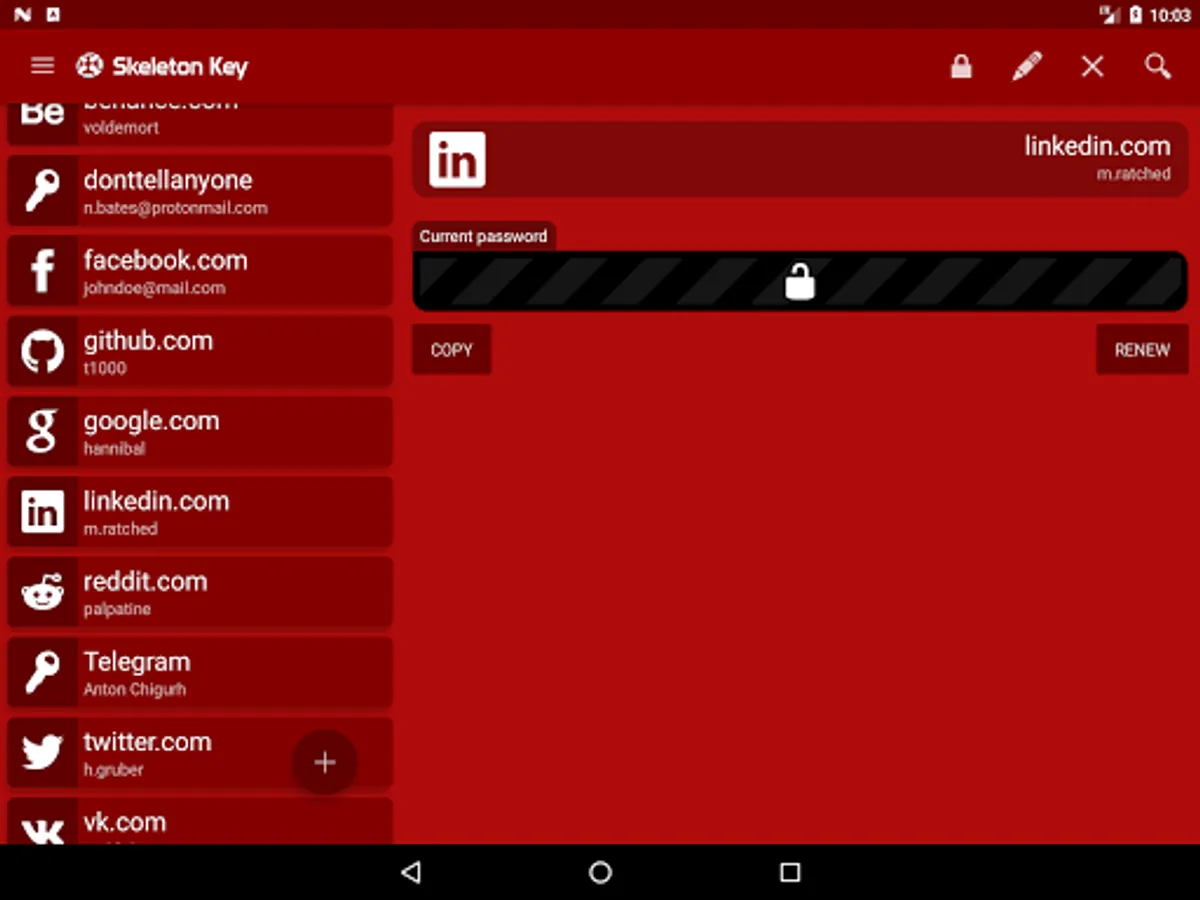This screenshot has width=1200, height=900.
Task: Toggle the password visibility lock on the password bar
Action: [799, 281]
